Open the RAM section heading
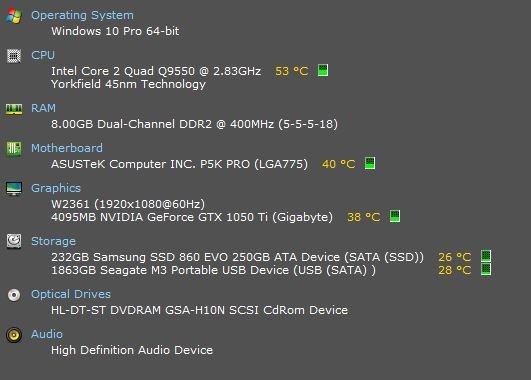Viewport: 531px width, 380px height. (43, 108)
